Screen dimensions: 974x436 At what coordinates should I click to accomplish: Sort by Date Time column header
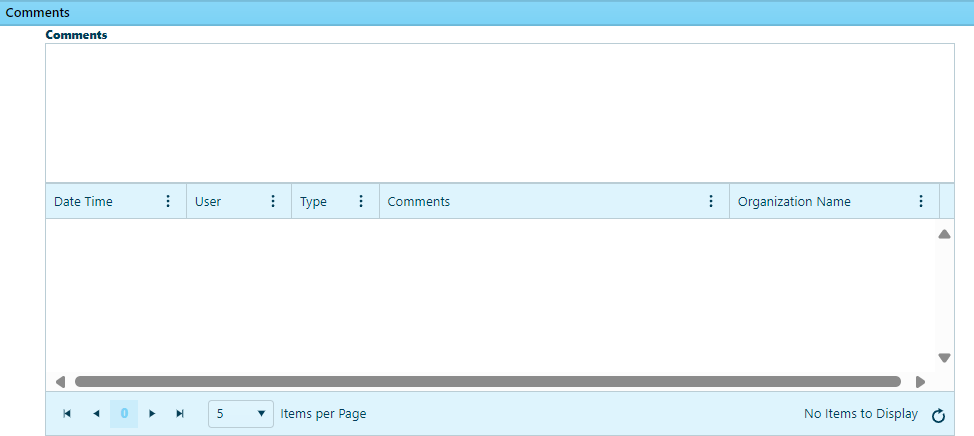[84, 201]
